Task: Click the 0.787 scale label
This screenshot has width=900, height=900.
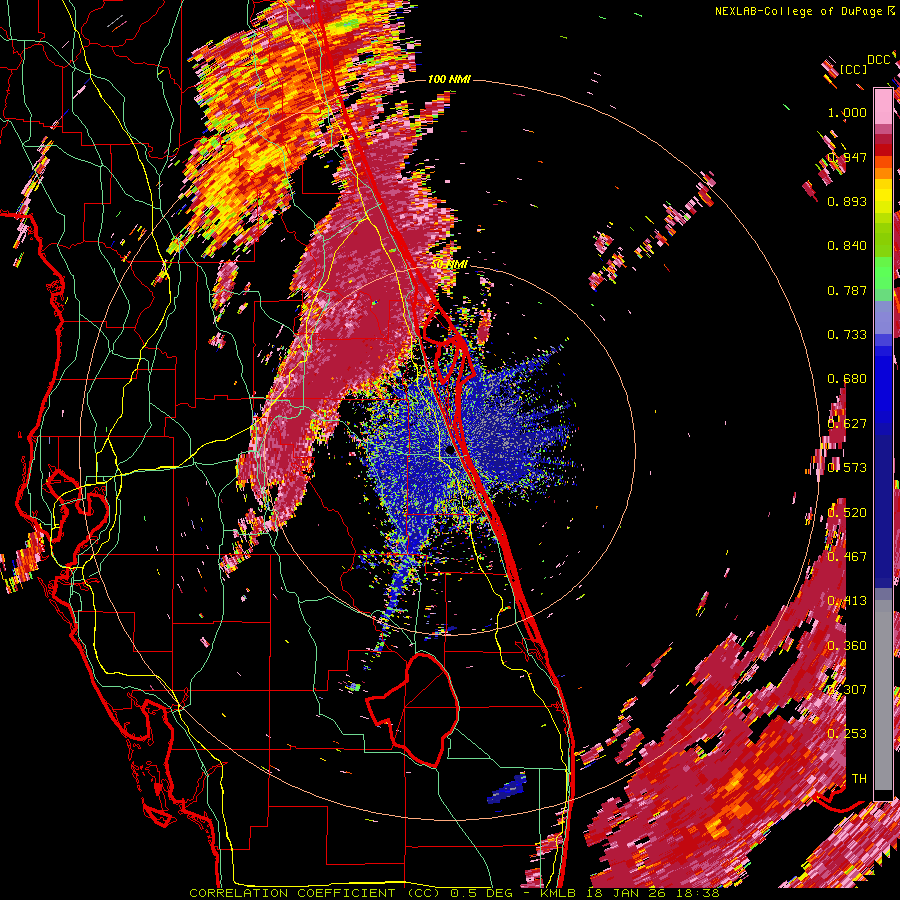Action: tap(847, 290)
